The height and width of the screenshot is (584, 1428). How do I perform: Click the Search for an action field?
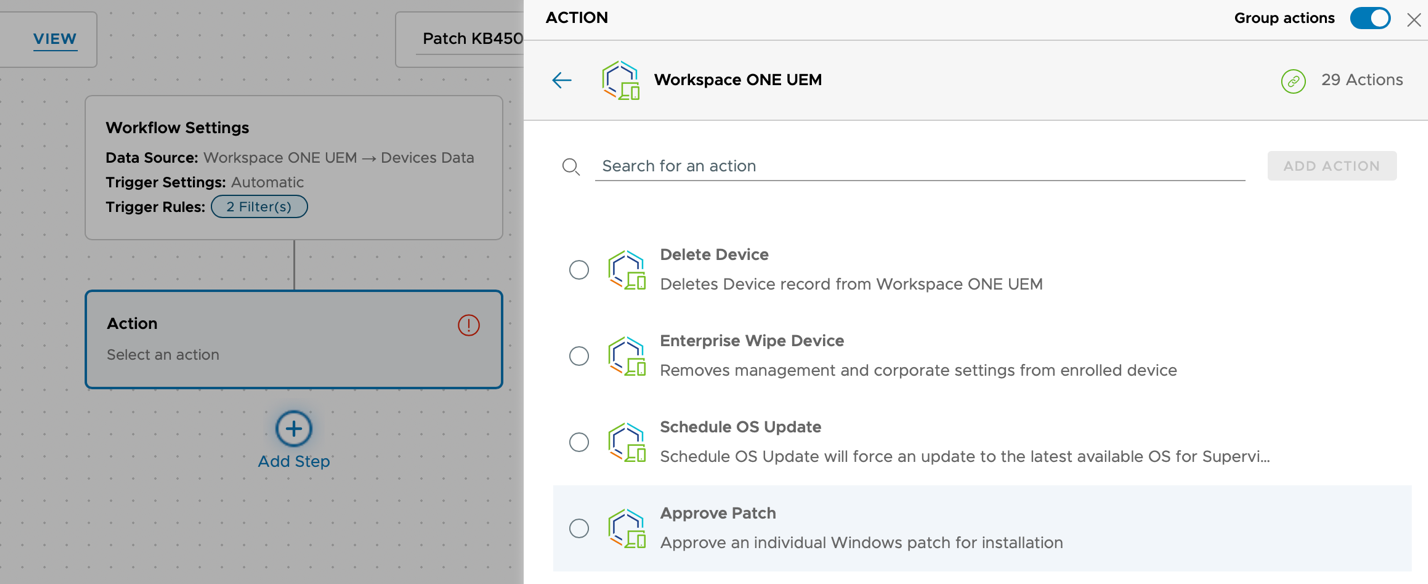pyautogui.click(x=919, y=166)
